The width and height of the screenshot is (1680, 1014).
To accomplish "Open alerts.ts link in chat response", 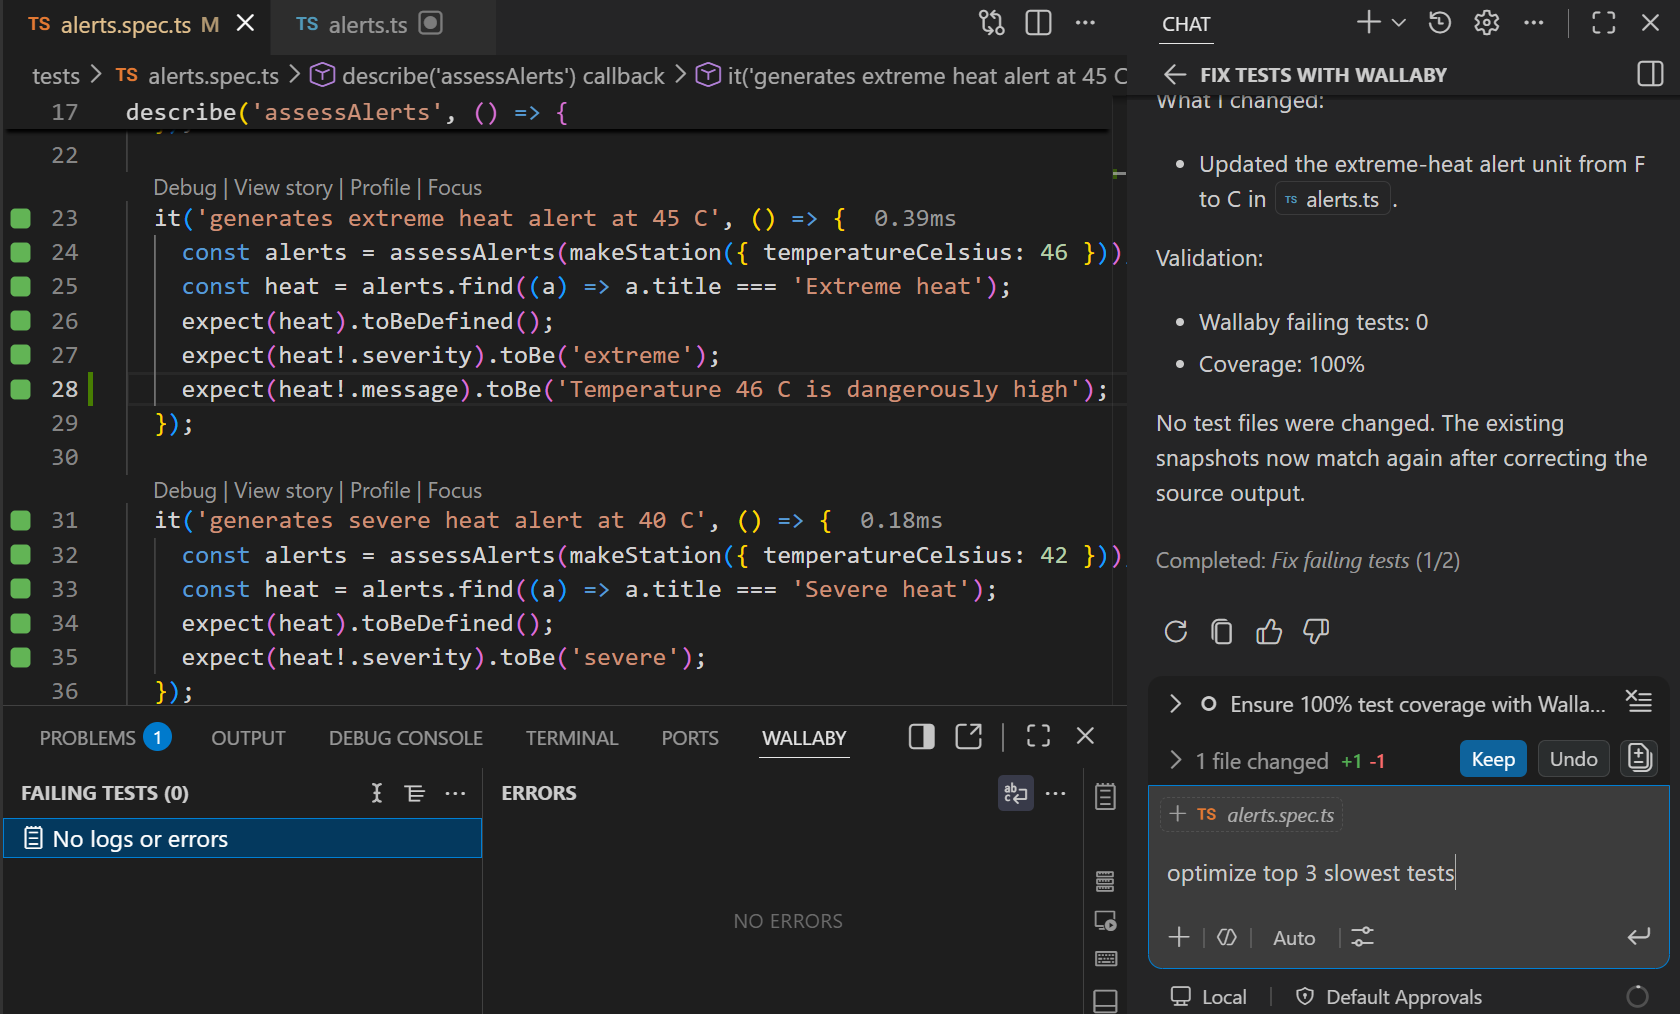I will click(x=1332, y=200).
